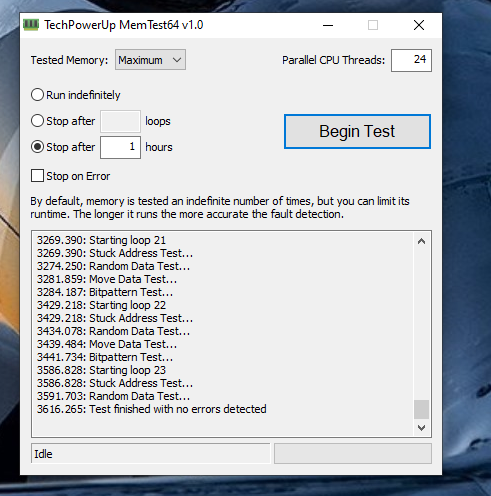Click the log scrollbar thumb
491x496 pixels.
pos(421,409)
